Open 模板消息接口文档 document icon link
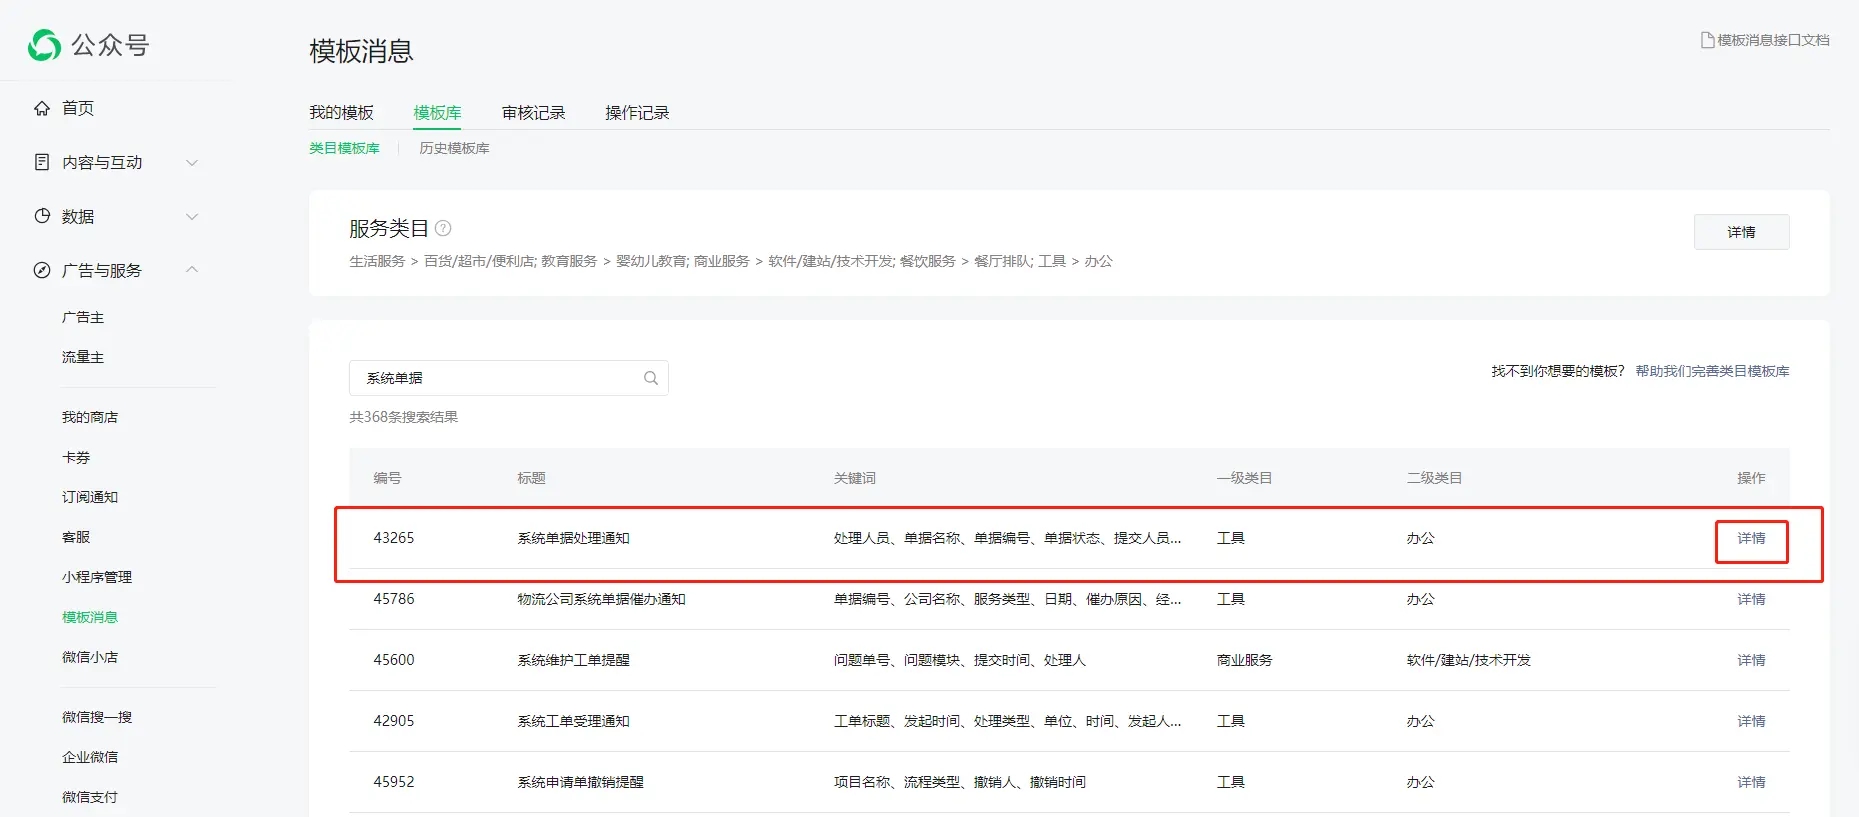1859x817 pixels. (x=1707, y=40)
